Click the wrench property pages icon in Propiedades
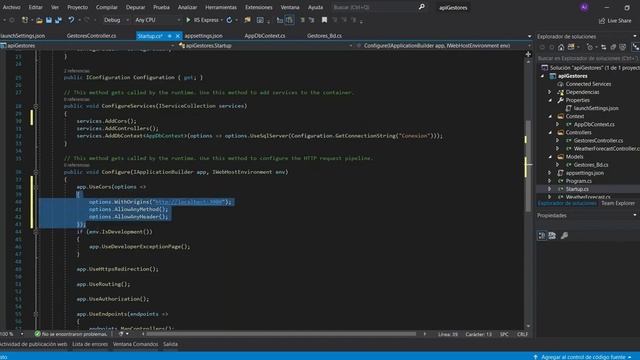Viewport: 640px width, 360px height. tap(564, 236)
